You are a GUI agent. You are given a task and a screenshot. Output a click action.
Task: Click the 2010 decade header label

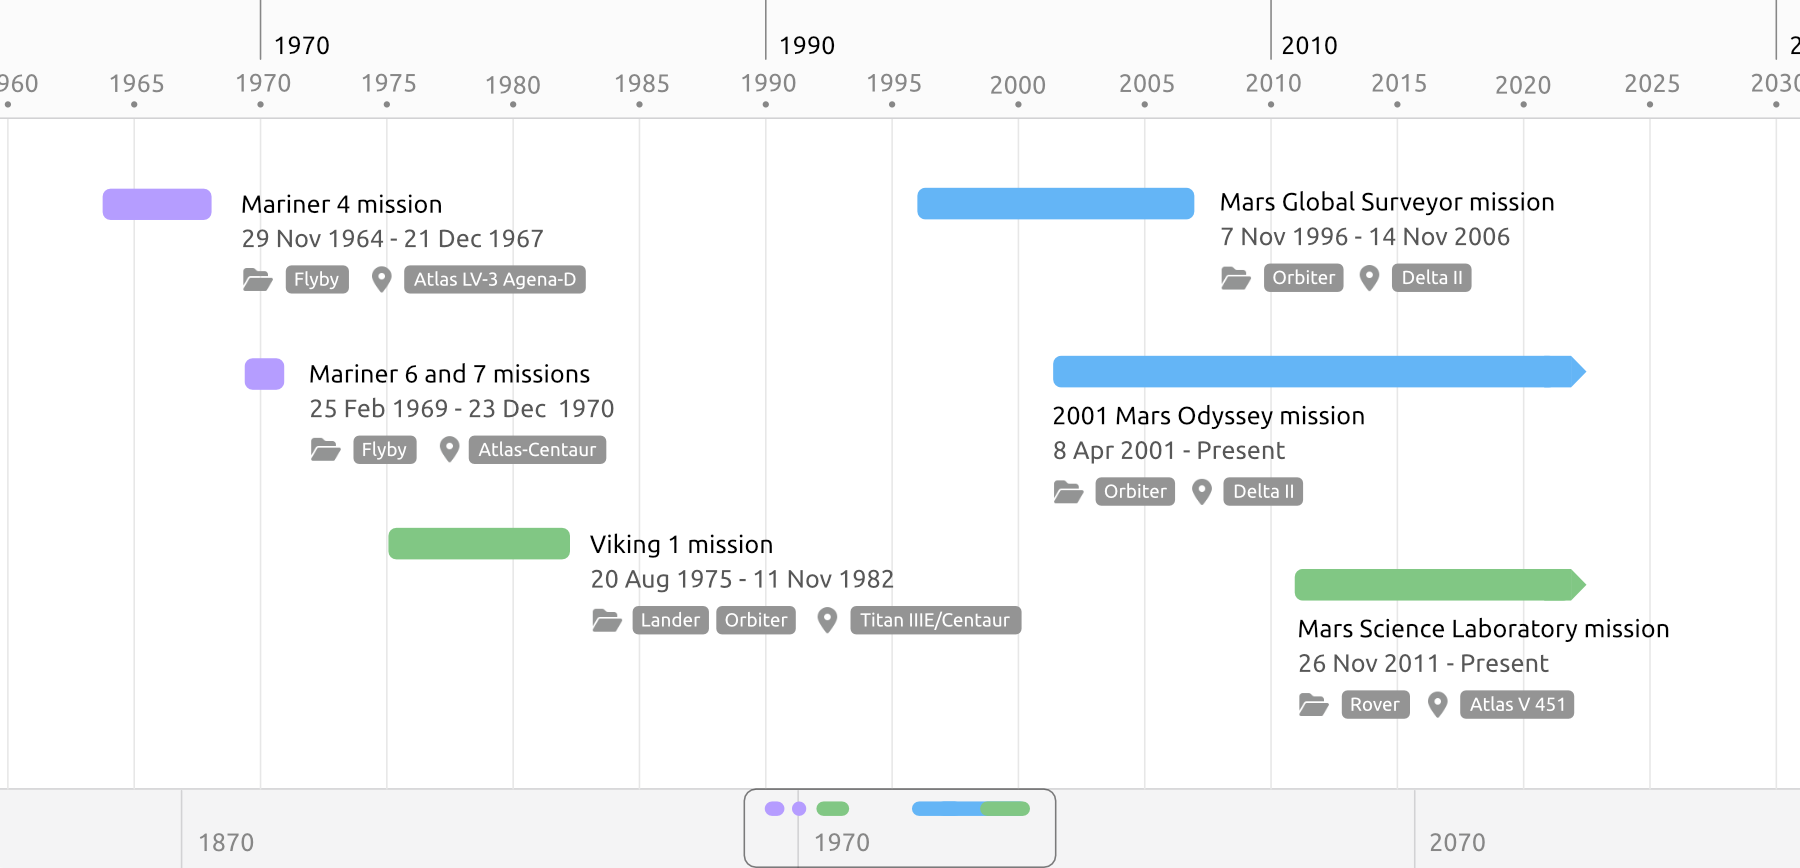(x=1309, y=45)
